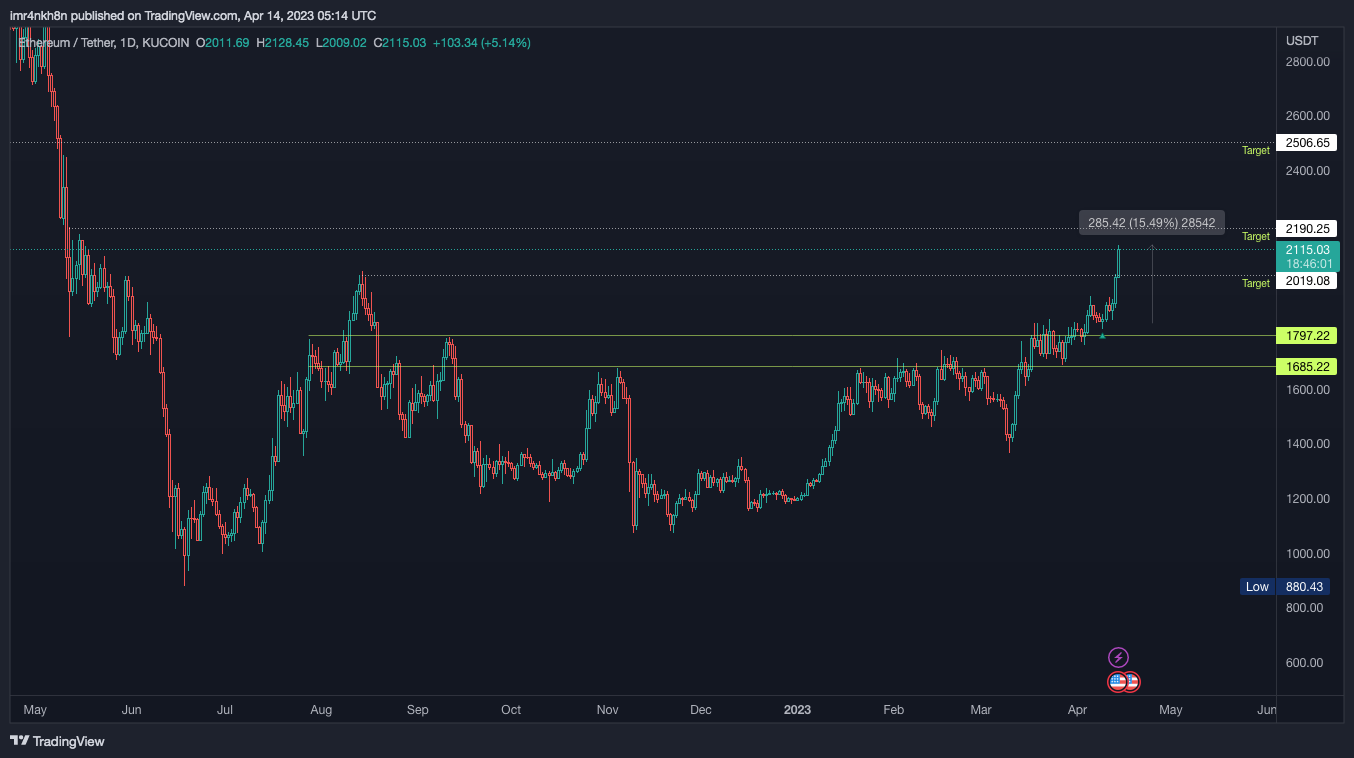Image resolution: width=1354 pixels, height=758 pixels.
Task: Click the 600.00 price axis label
Action: [x=1307, y=663]
